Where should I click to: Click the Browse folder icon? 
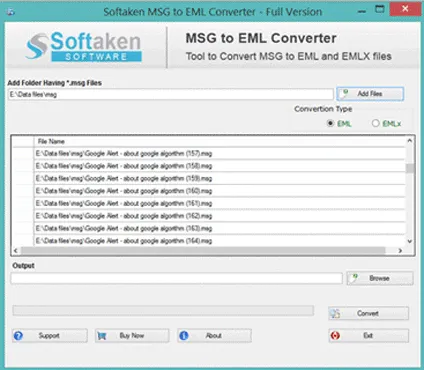[x=355, y=278]
